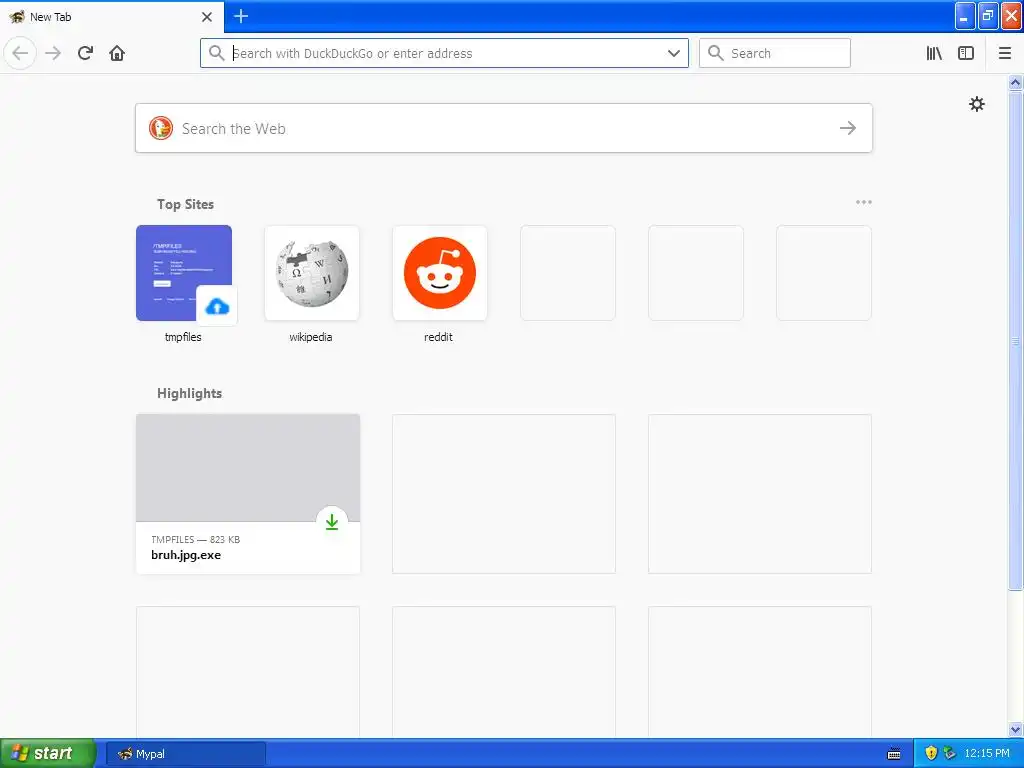Open the Library bookshelf icon
The width and height of the screenshot is (1024, 768).
coord(934,53)
